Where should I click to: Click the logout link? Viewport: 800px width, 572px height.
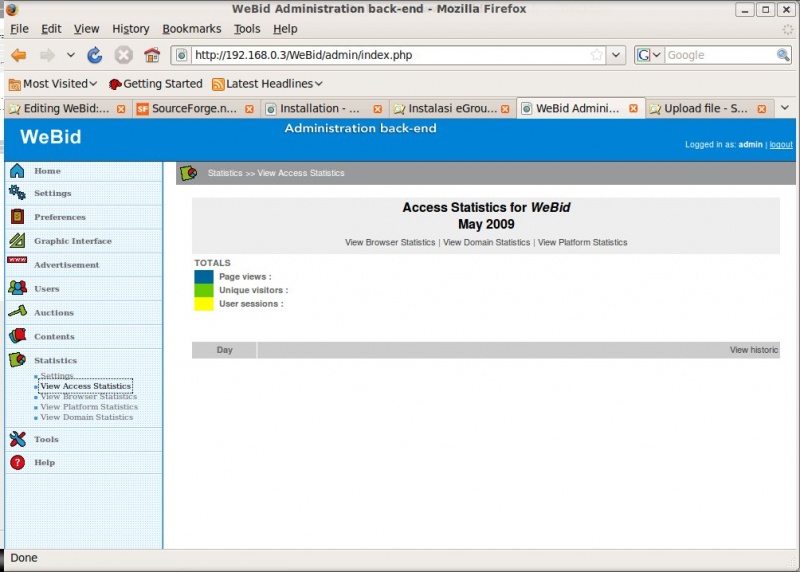click(x=780, y=145)
